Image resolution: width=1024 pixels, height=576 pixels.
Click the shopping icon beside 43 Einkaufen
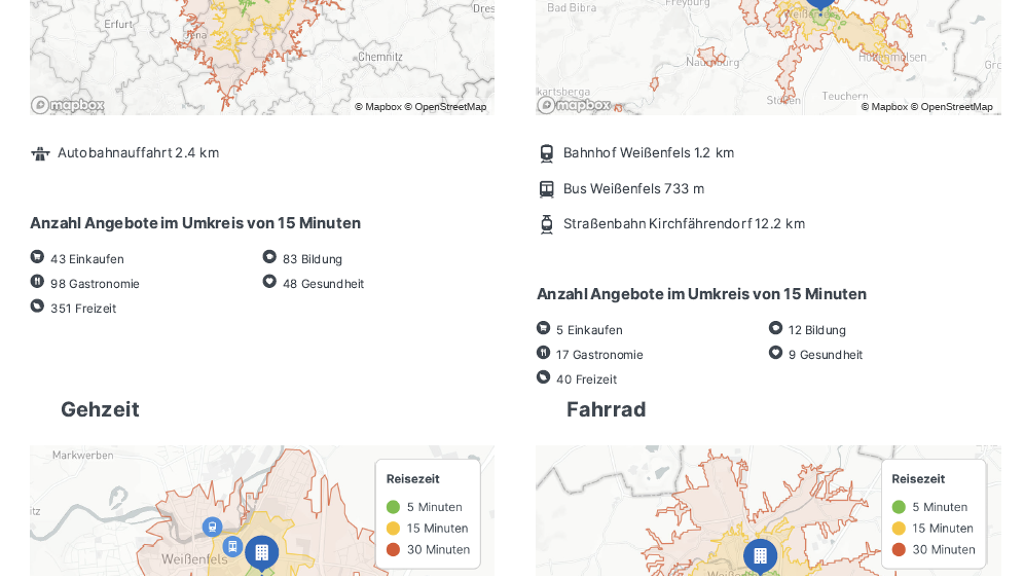(x=37, y=257)
